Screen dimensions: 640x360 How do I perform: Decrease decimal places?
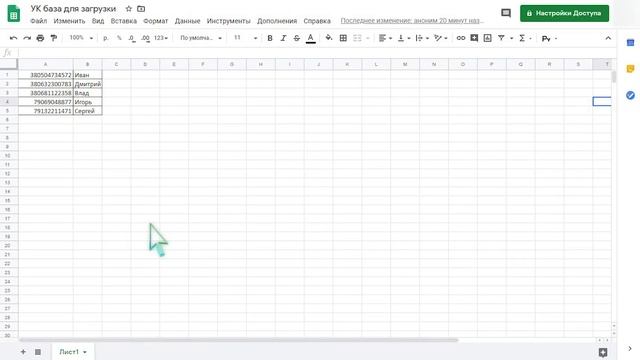coord(132,38)
